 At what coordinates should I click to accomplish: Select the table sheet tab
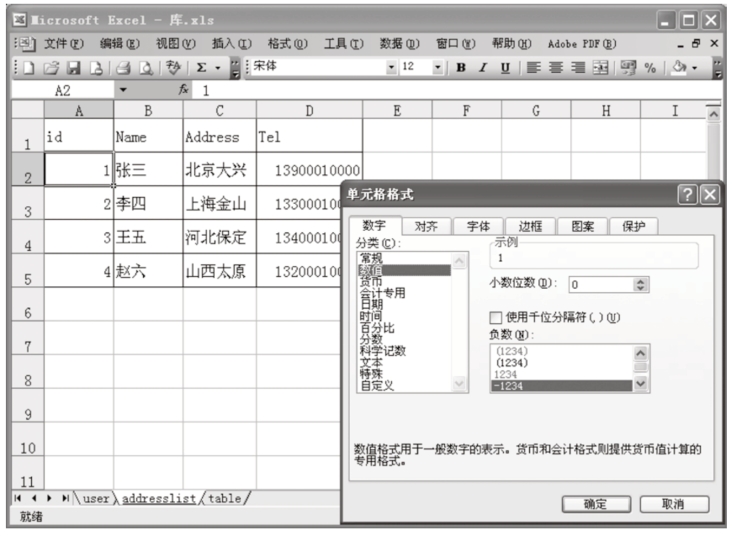(x=225, y=498)
